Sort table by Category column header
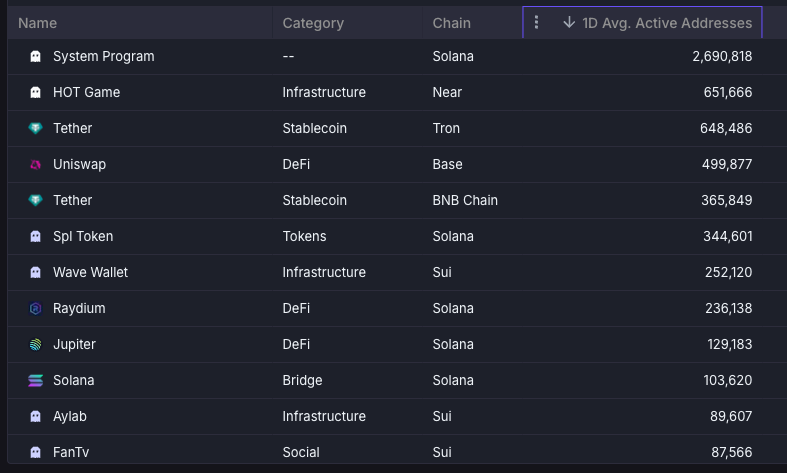 313,23
